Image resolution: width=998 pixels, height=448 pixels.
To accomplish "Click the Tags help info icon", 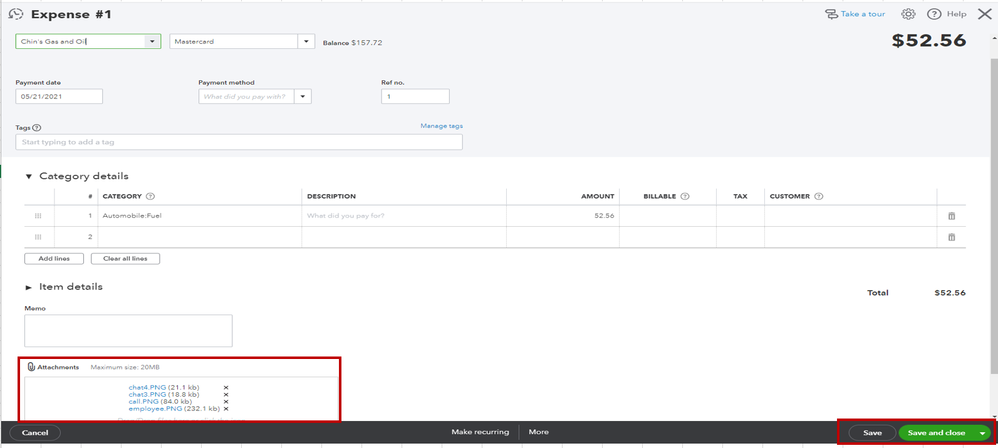I will [x=38, y=127].
